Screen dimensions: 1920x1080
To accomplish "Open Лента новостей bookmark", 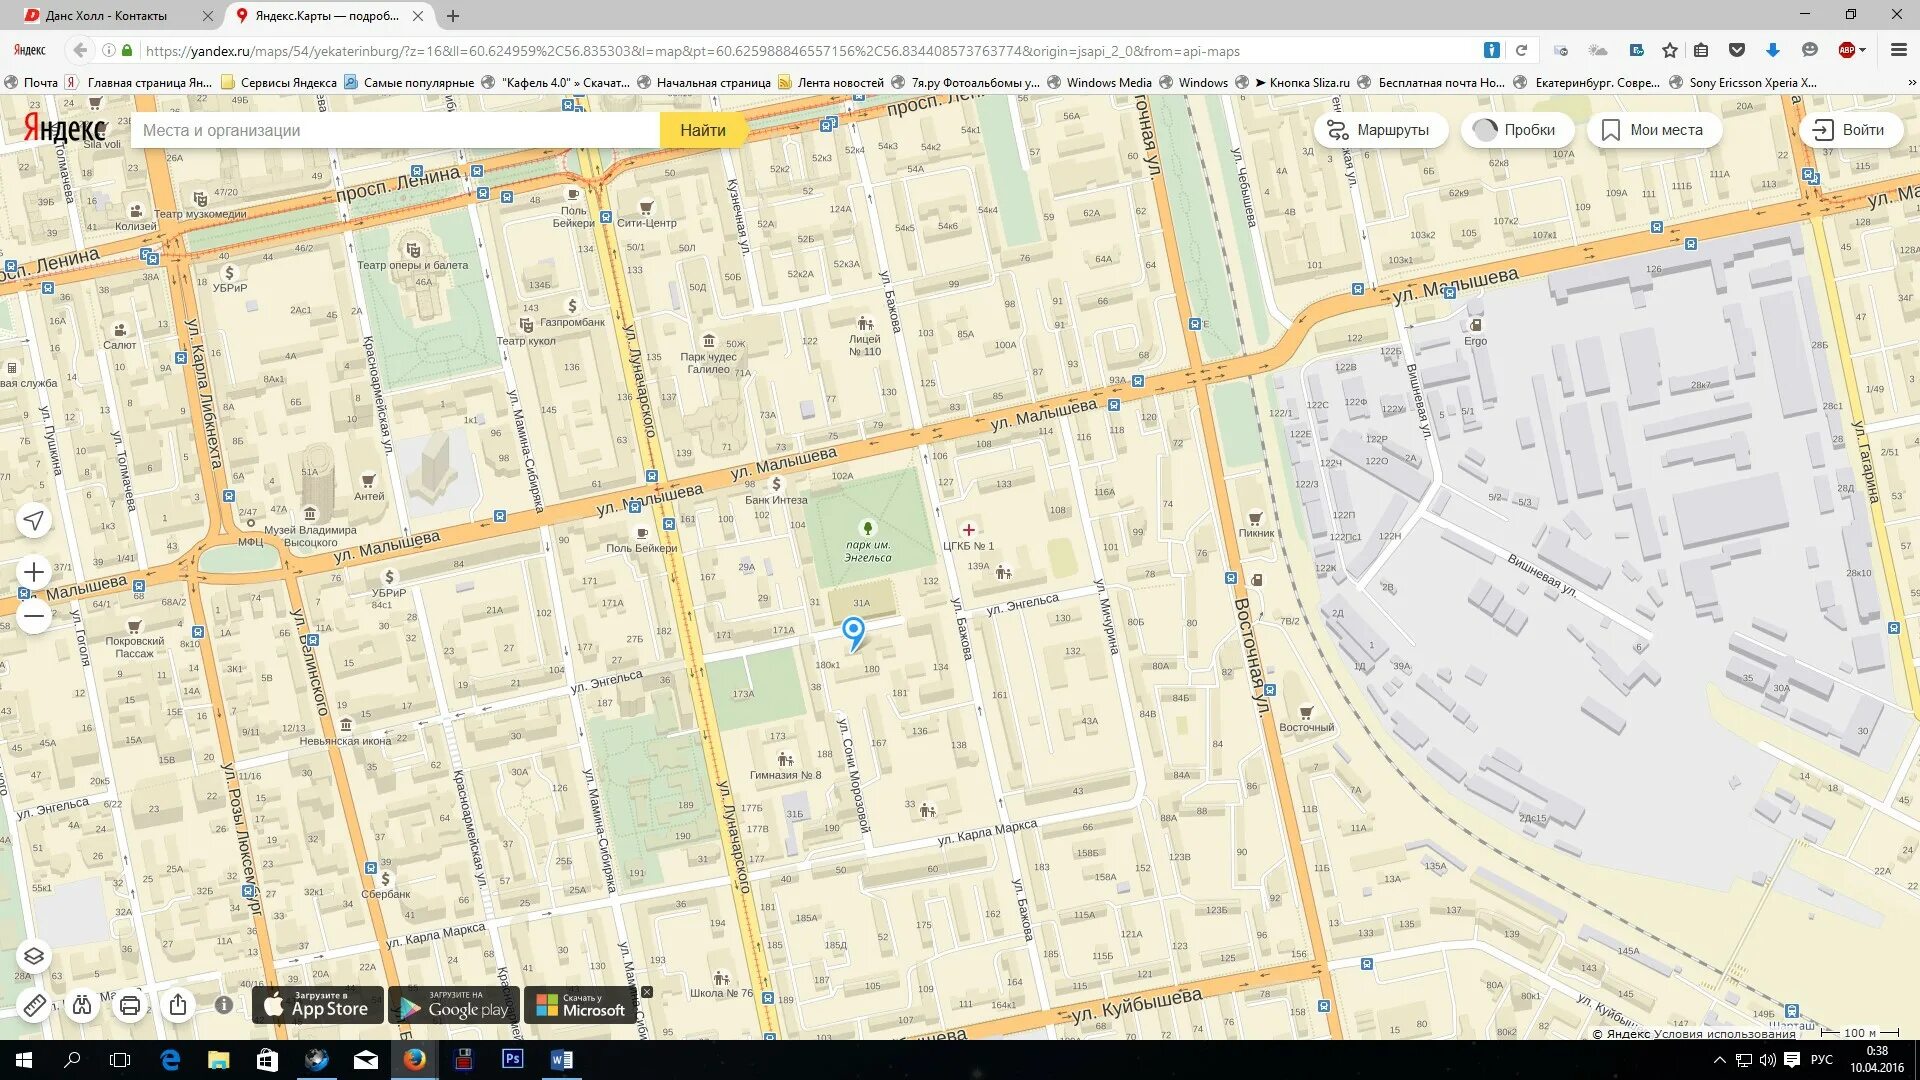I will pyautogui.click(x=831, y=83).
